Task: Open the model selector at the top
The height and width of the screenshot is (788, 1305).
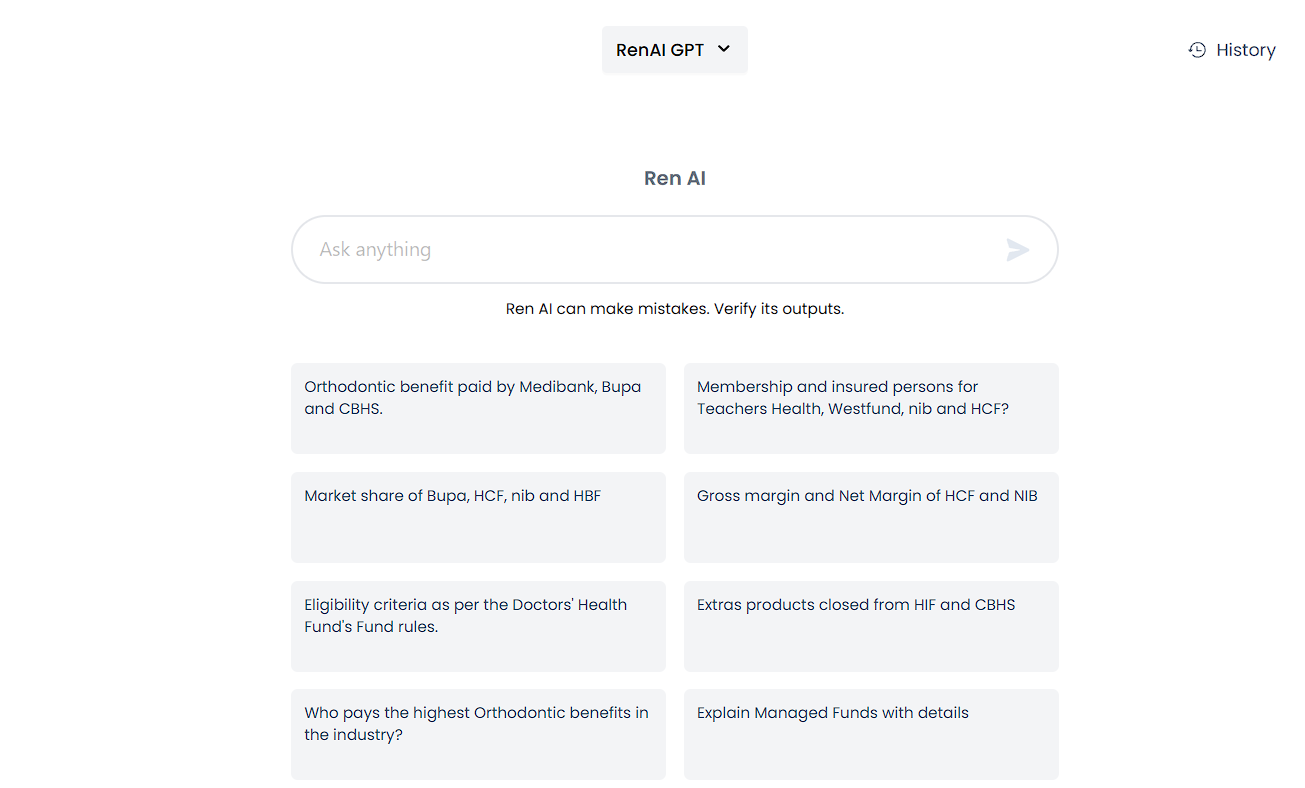Action: click(674, 49)
